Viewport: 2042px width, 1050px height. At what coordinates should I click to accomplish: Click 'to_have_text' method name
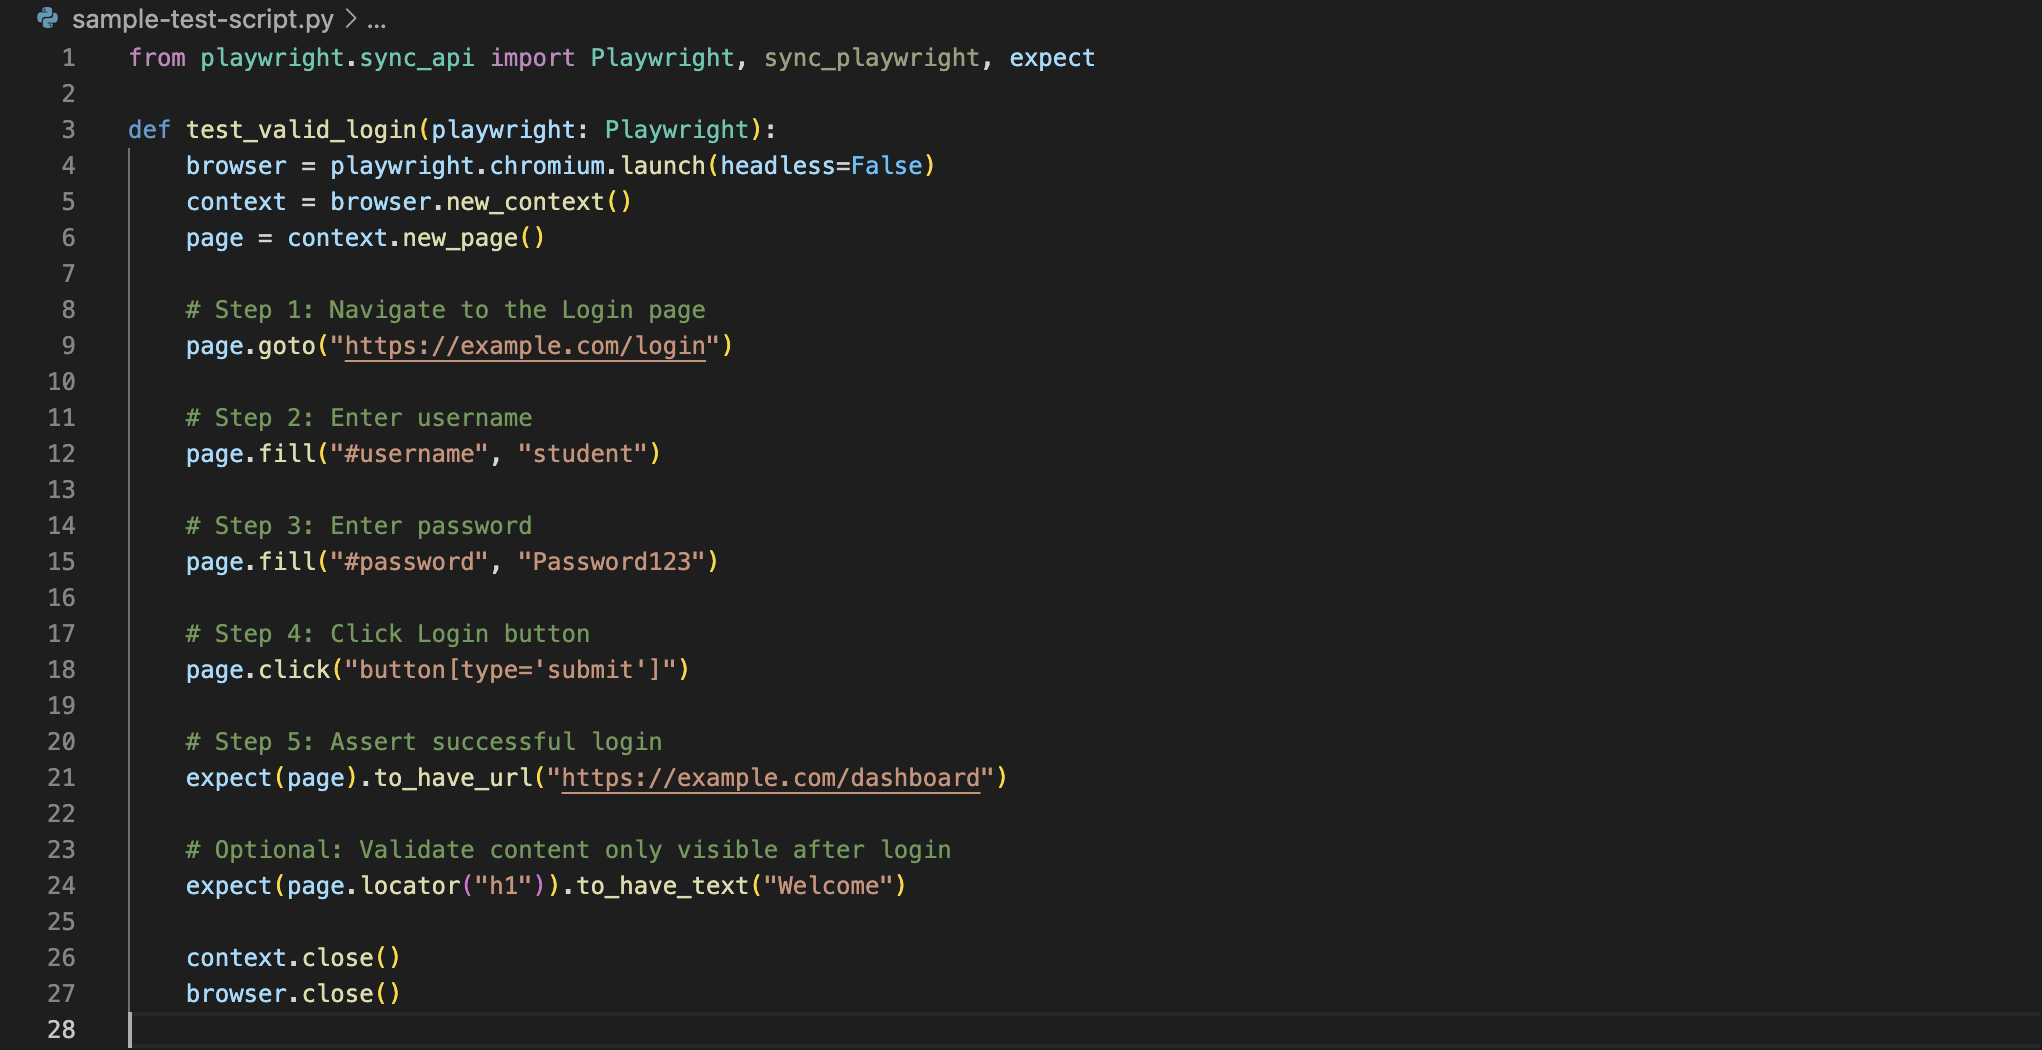663,886
